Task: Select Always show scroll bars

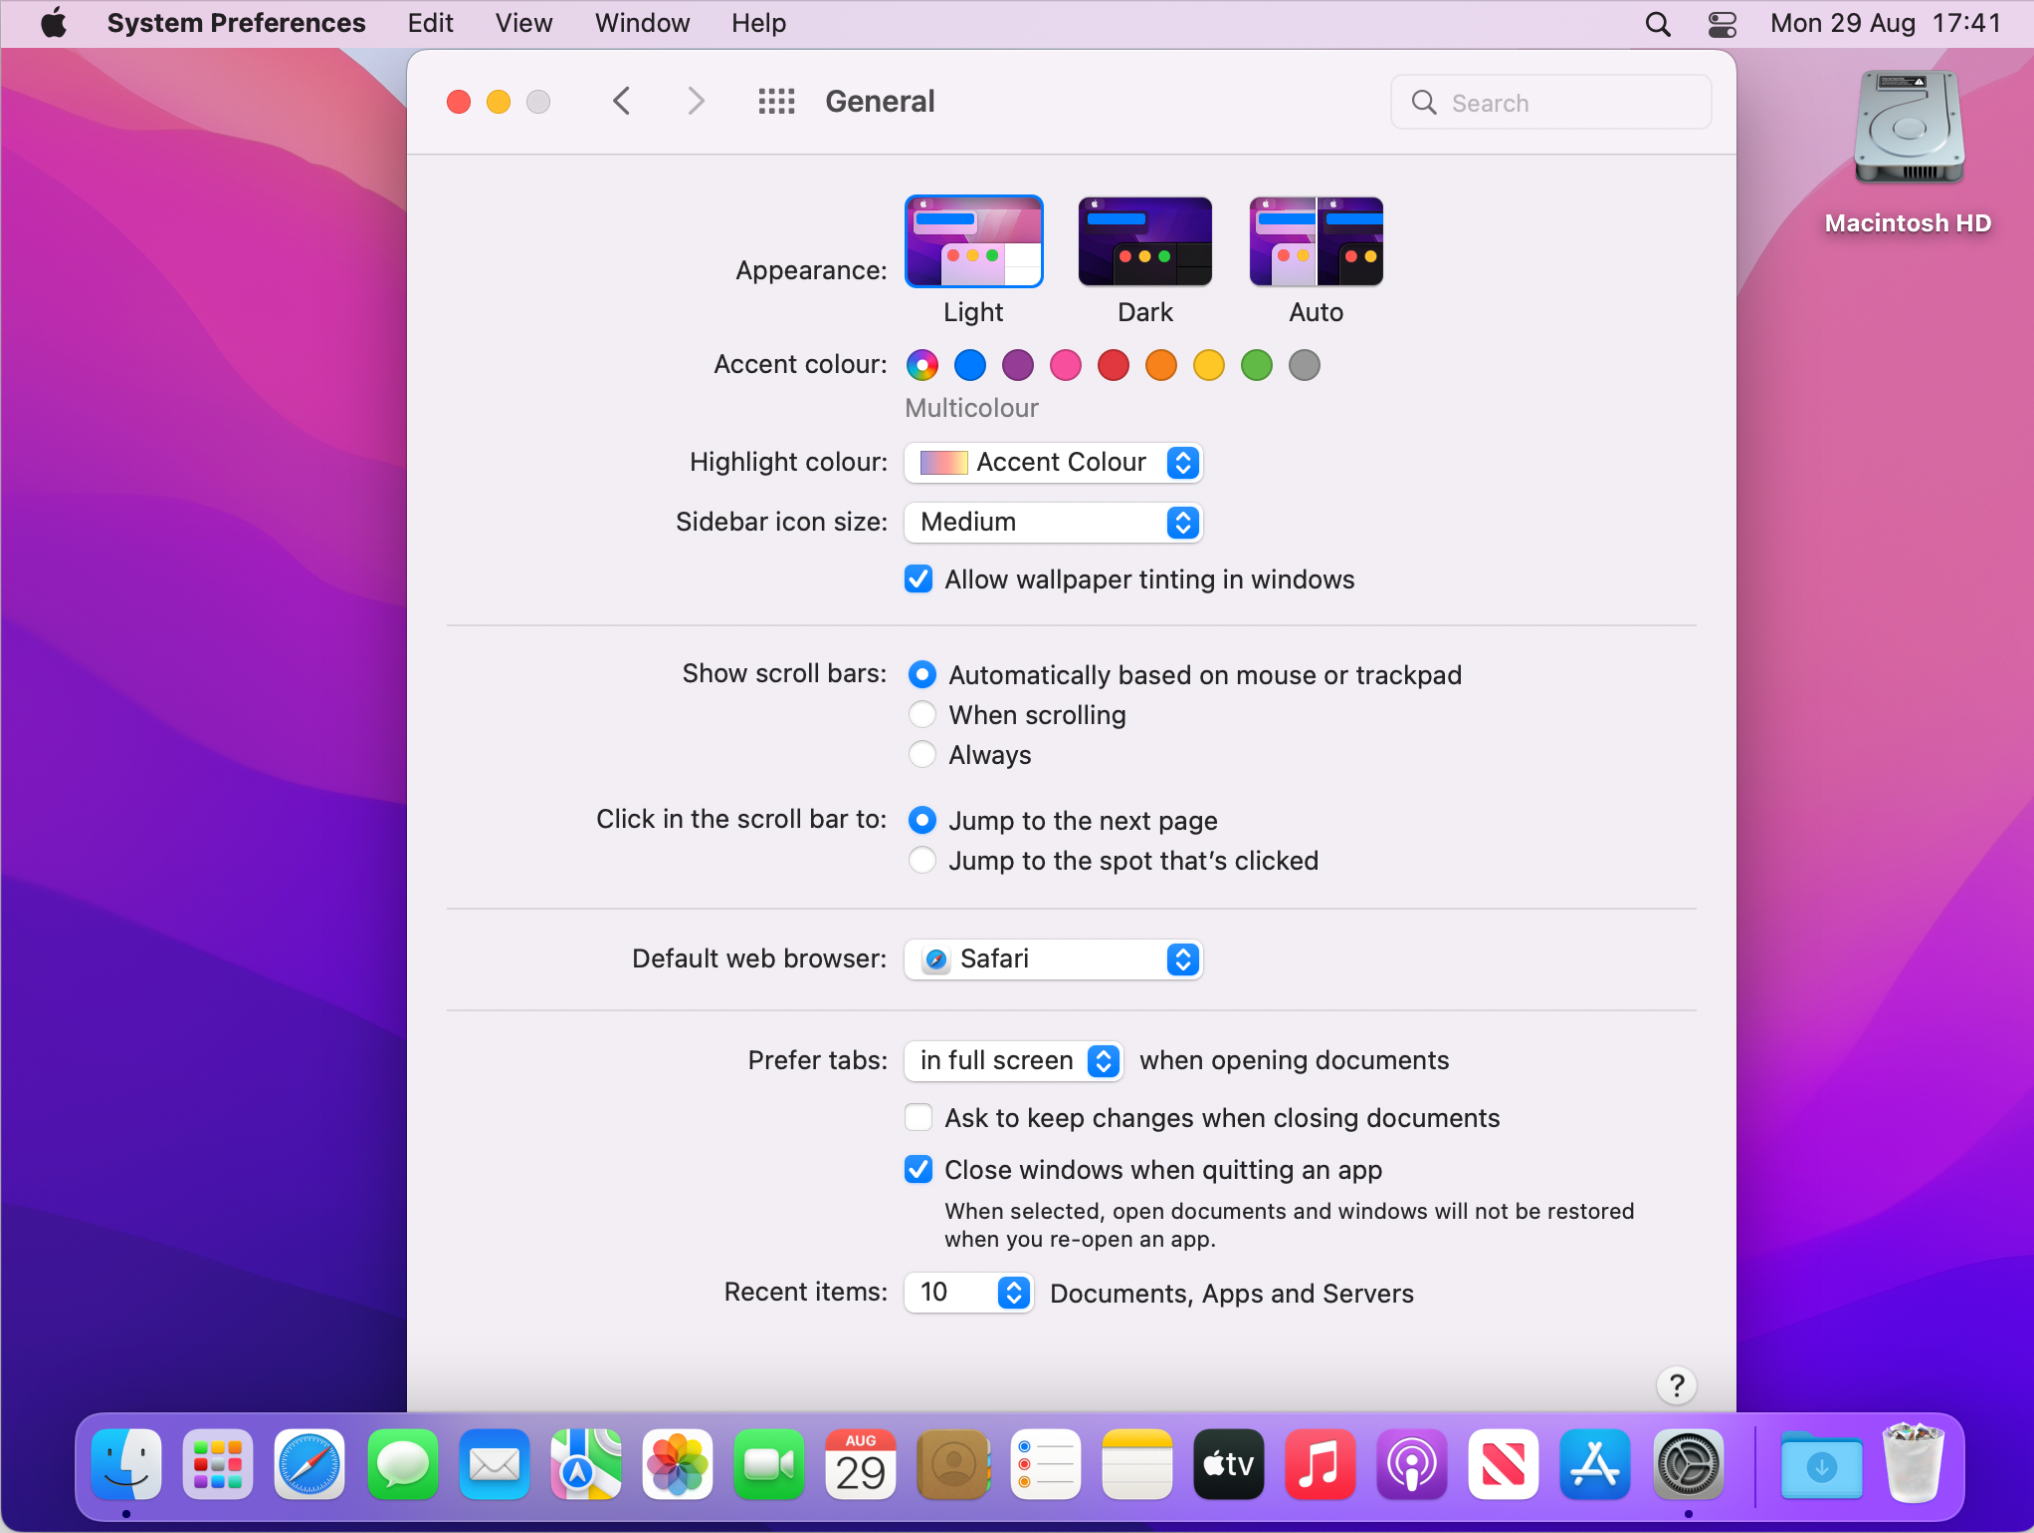Action: pyautogui.click(x=922, y=755)
